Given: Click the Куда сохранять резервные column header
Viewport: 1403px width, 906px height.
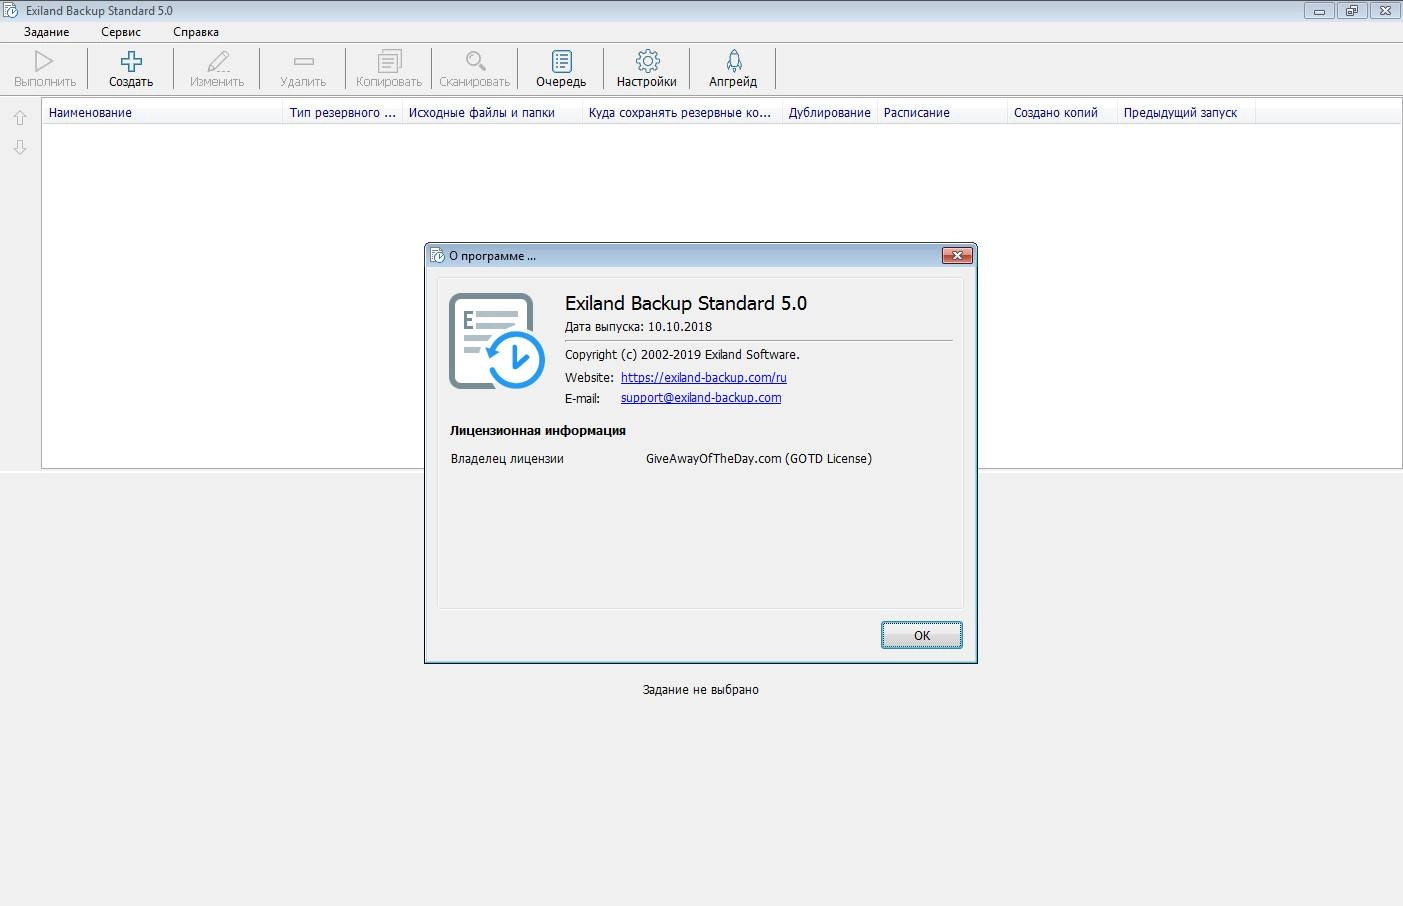Looking at the screenshot, I should [x=682, y=113].
